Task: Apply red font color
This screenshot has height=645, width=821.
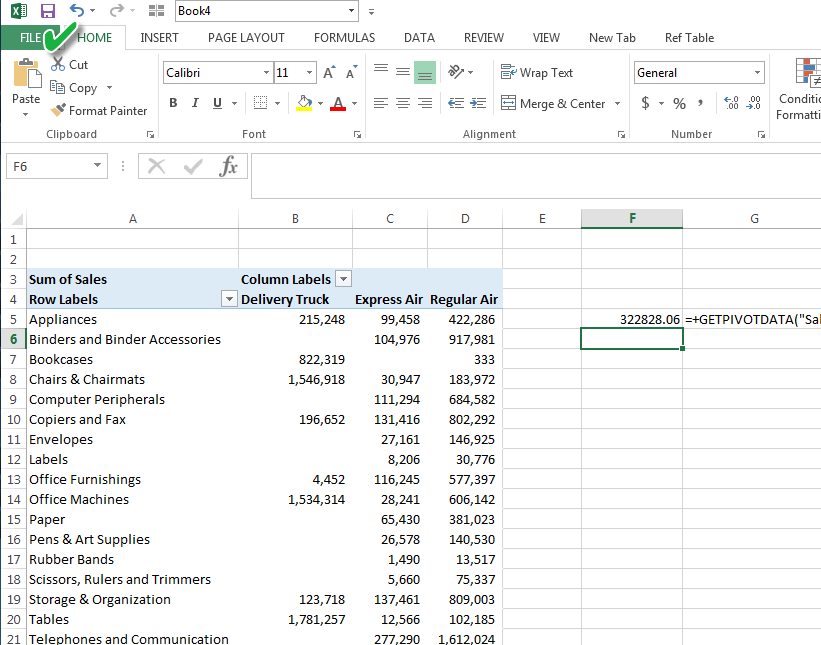Action: 338,103
